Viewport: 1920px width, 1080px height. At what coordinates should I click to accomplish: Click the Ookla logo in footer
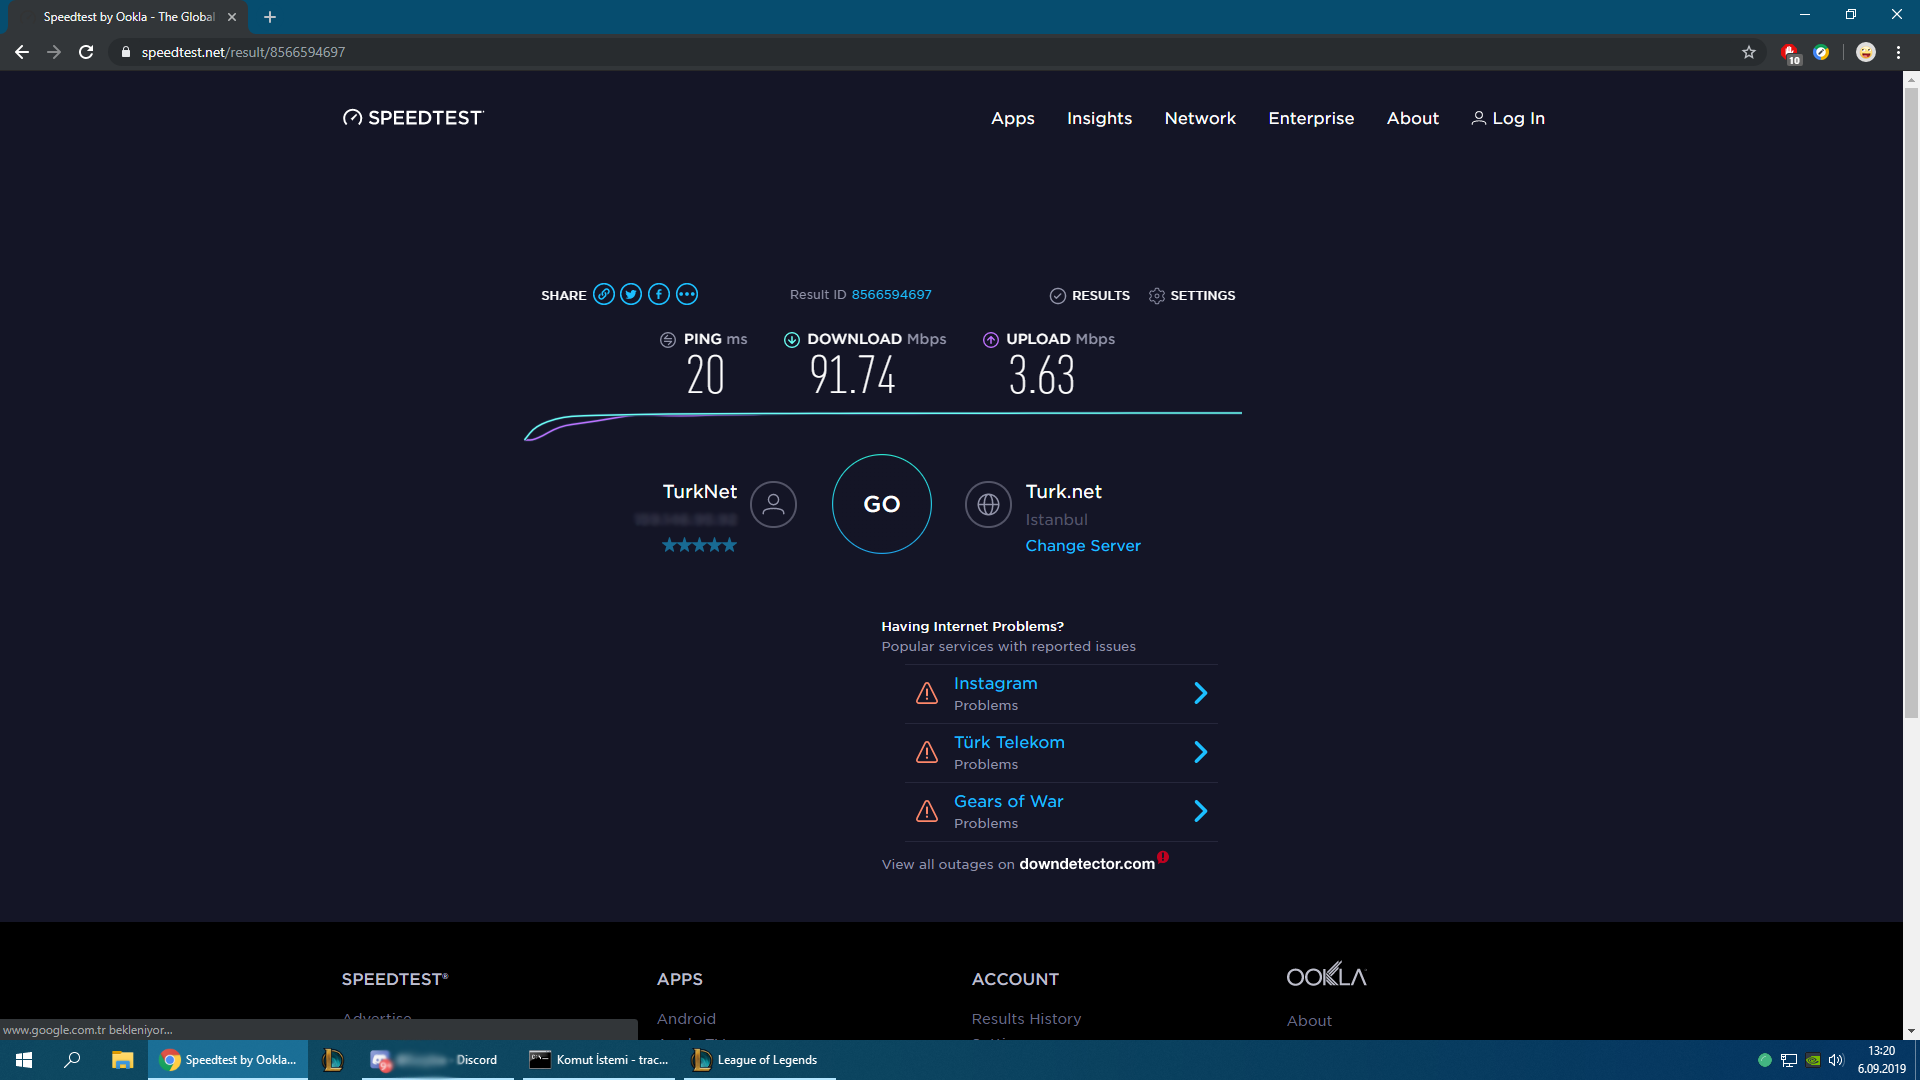tap(1326, 975)
